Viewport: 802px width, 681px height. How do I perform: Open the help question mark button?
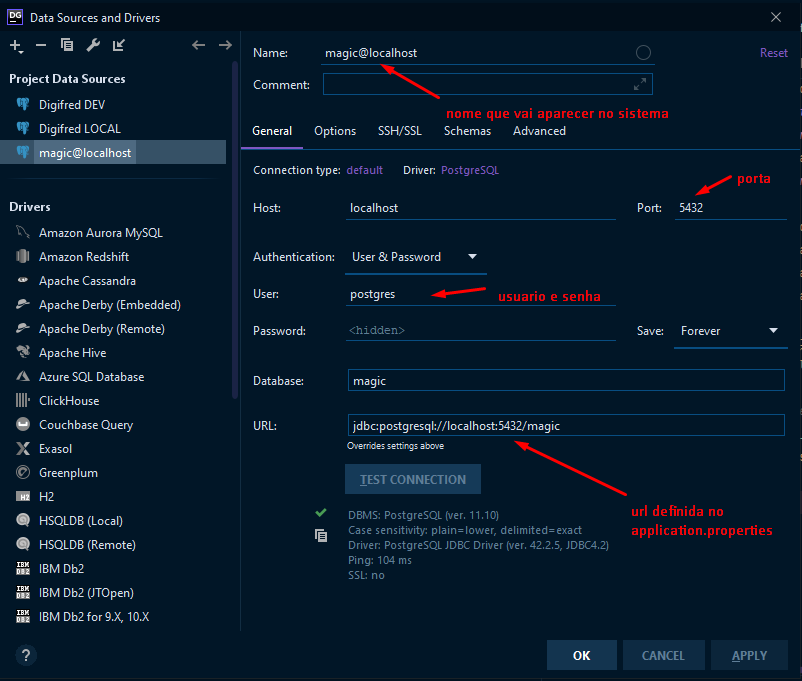point(26,655)
